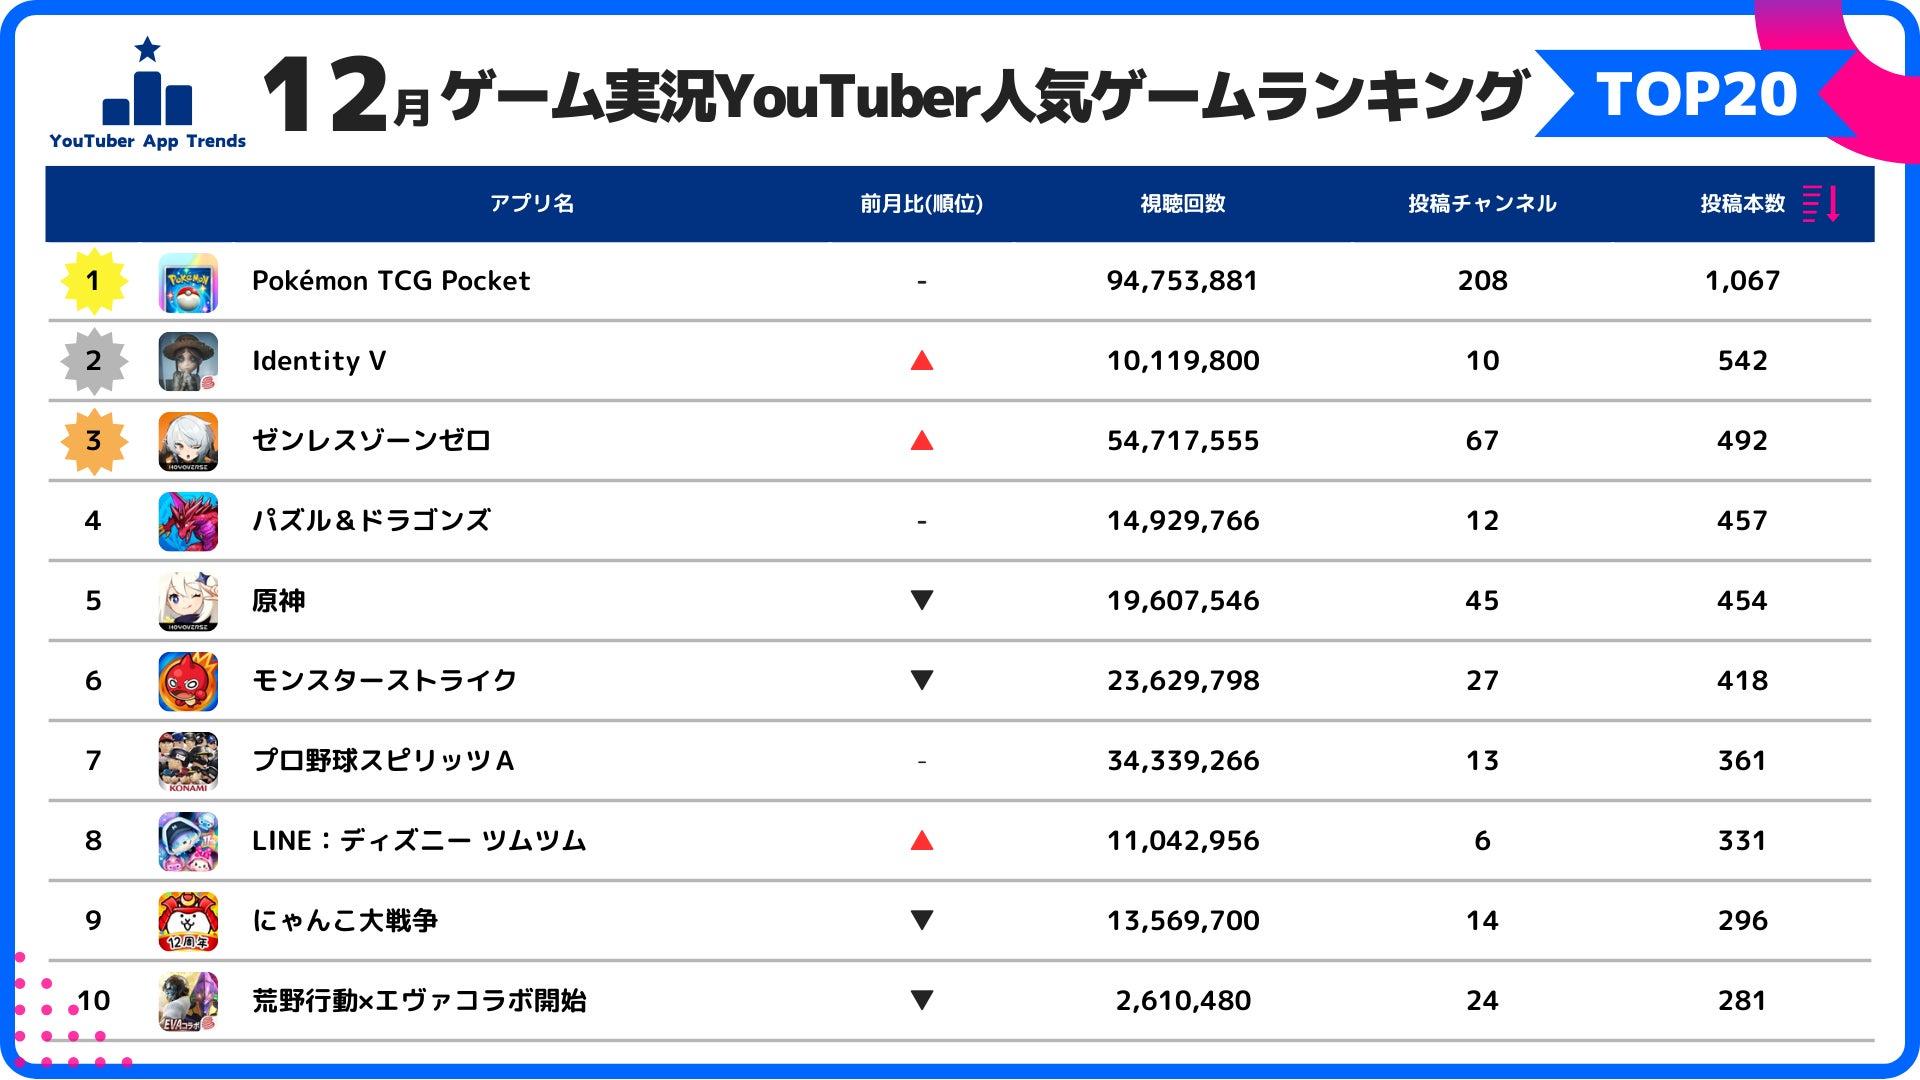Click the Pokémon TCG Pocket app icon

coord(188,282)
